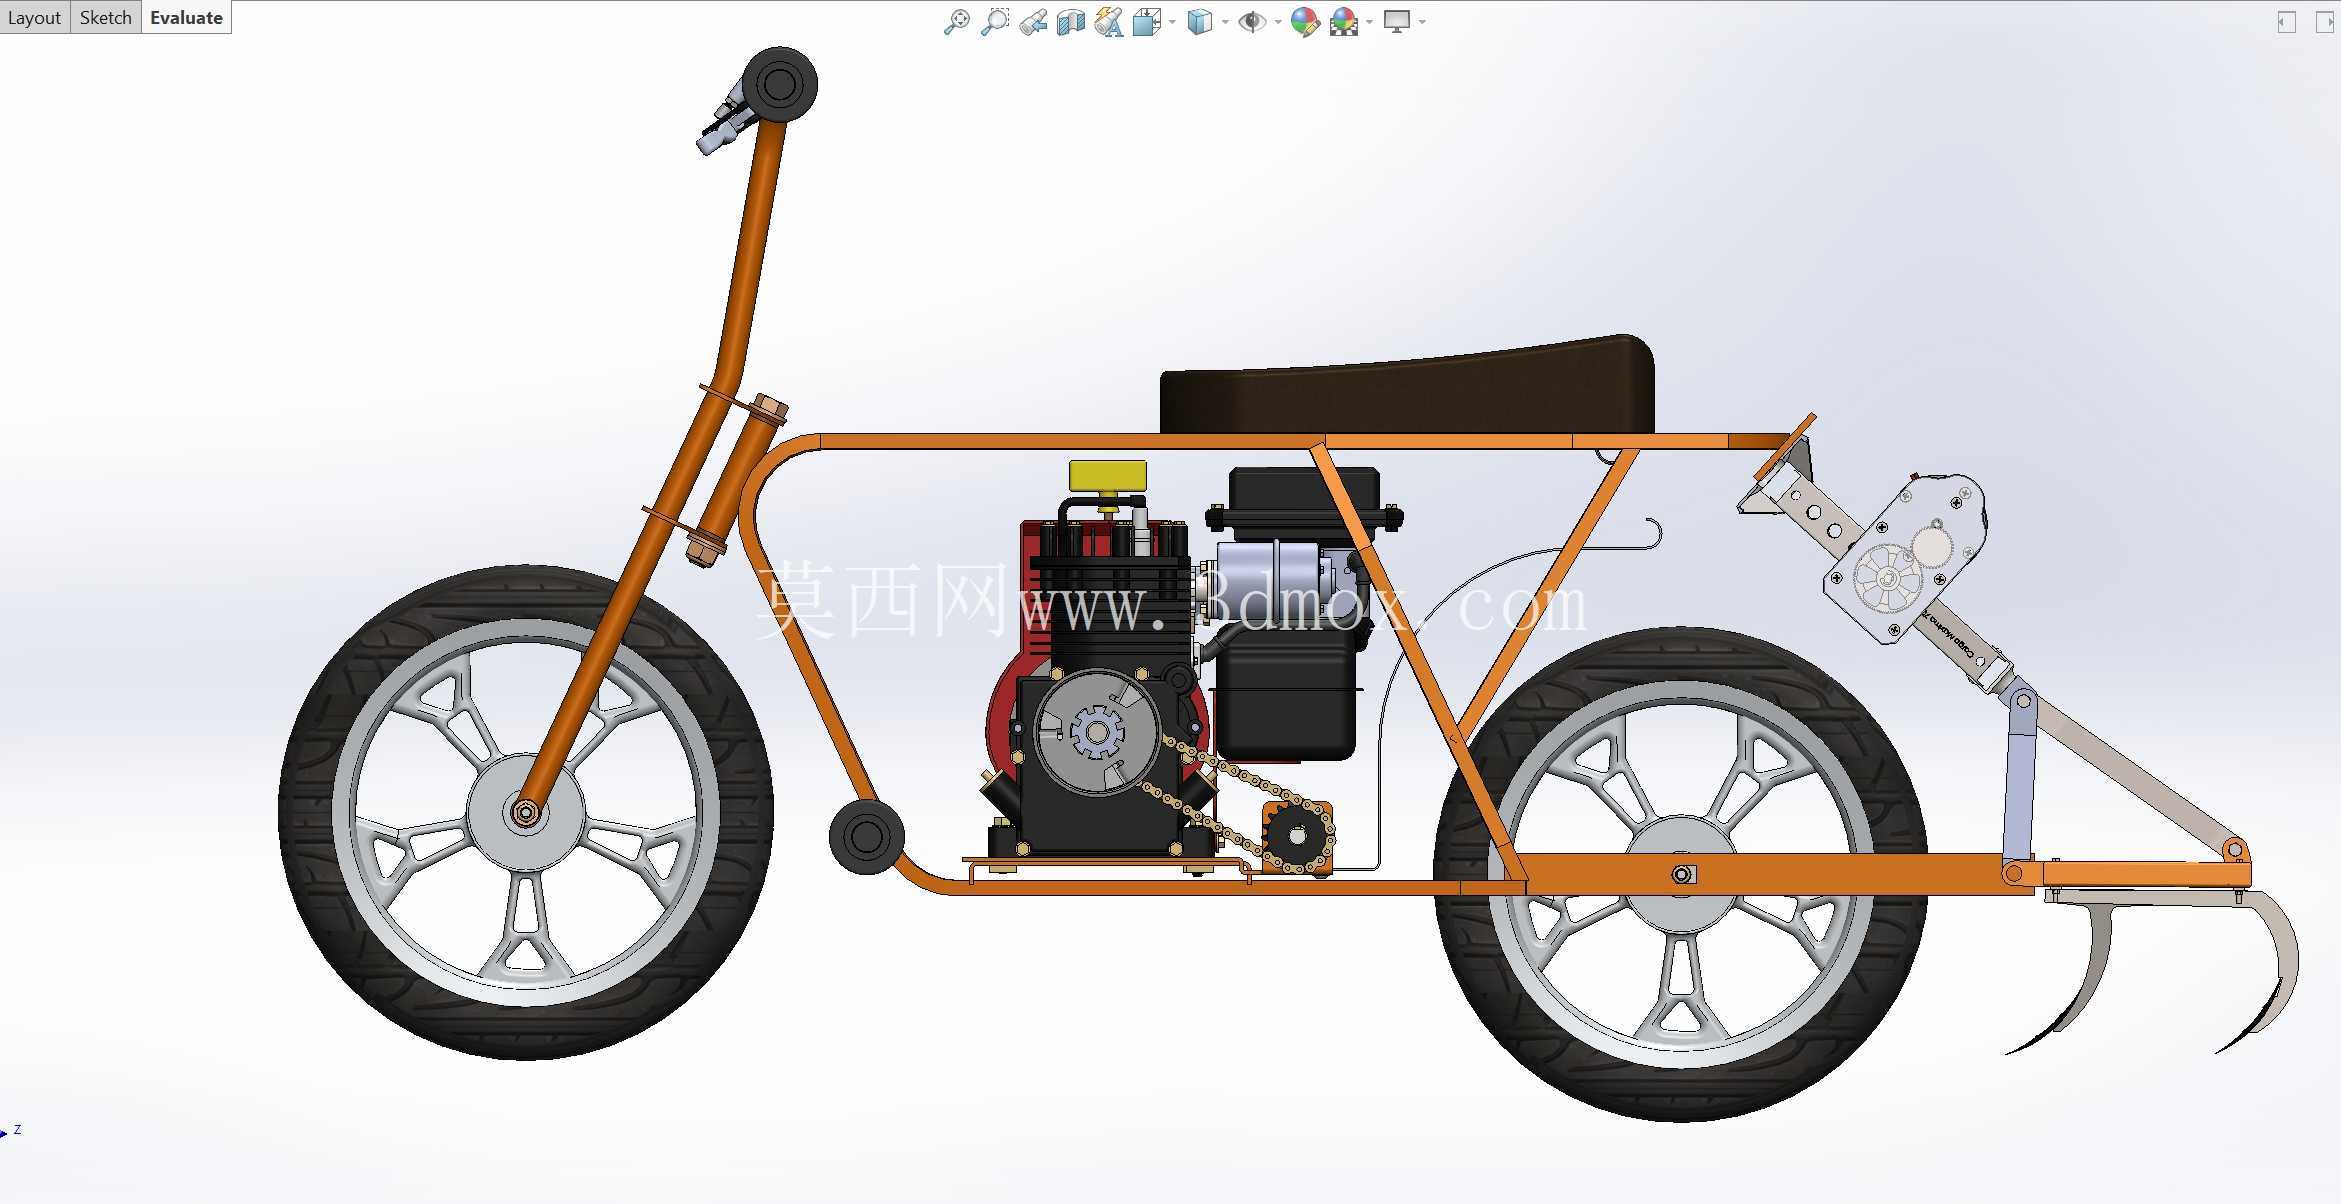Screen dimensions: 2341x1204
Task: Switch to the Sketch tab
Action: coord(106,18)
